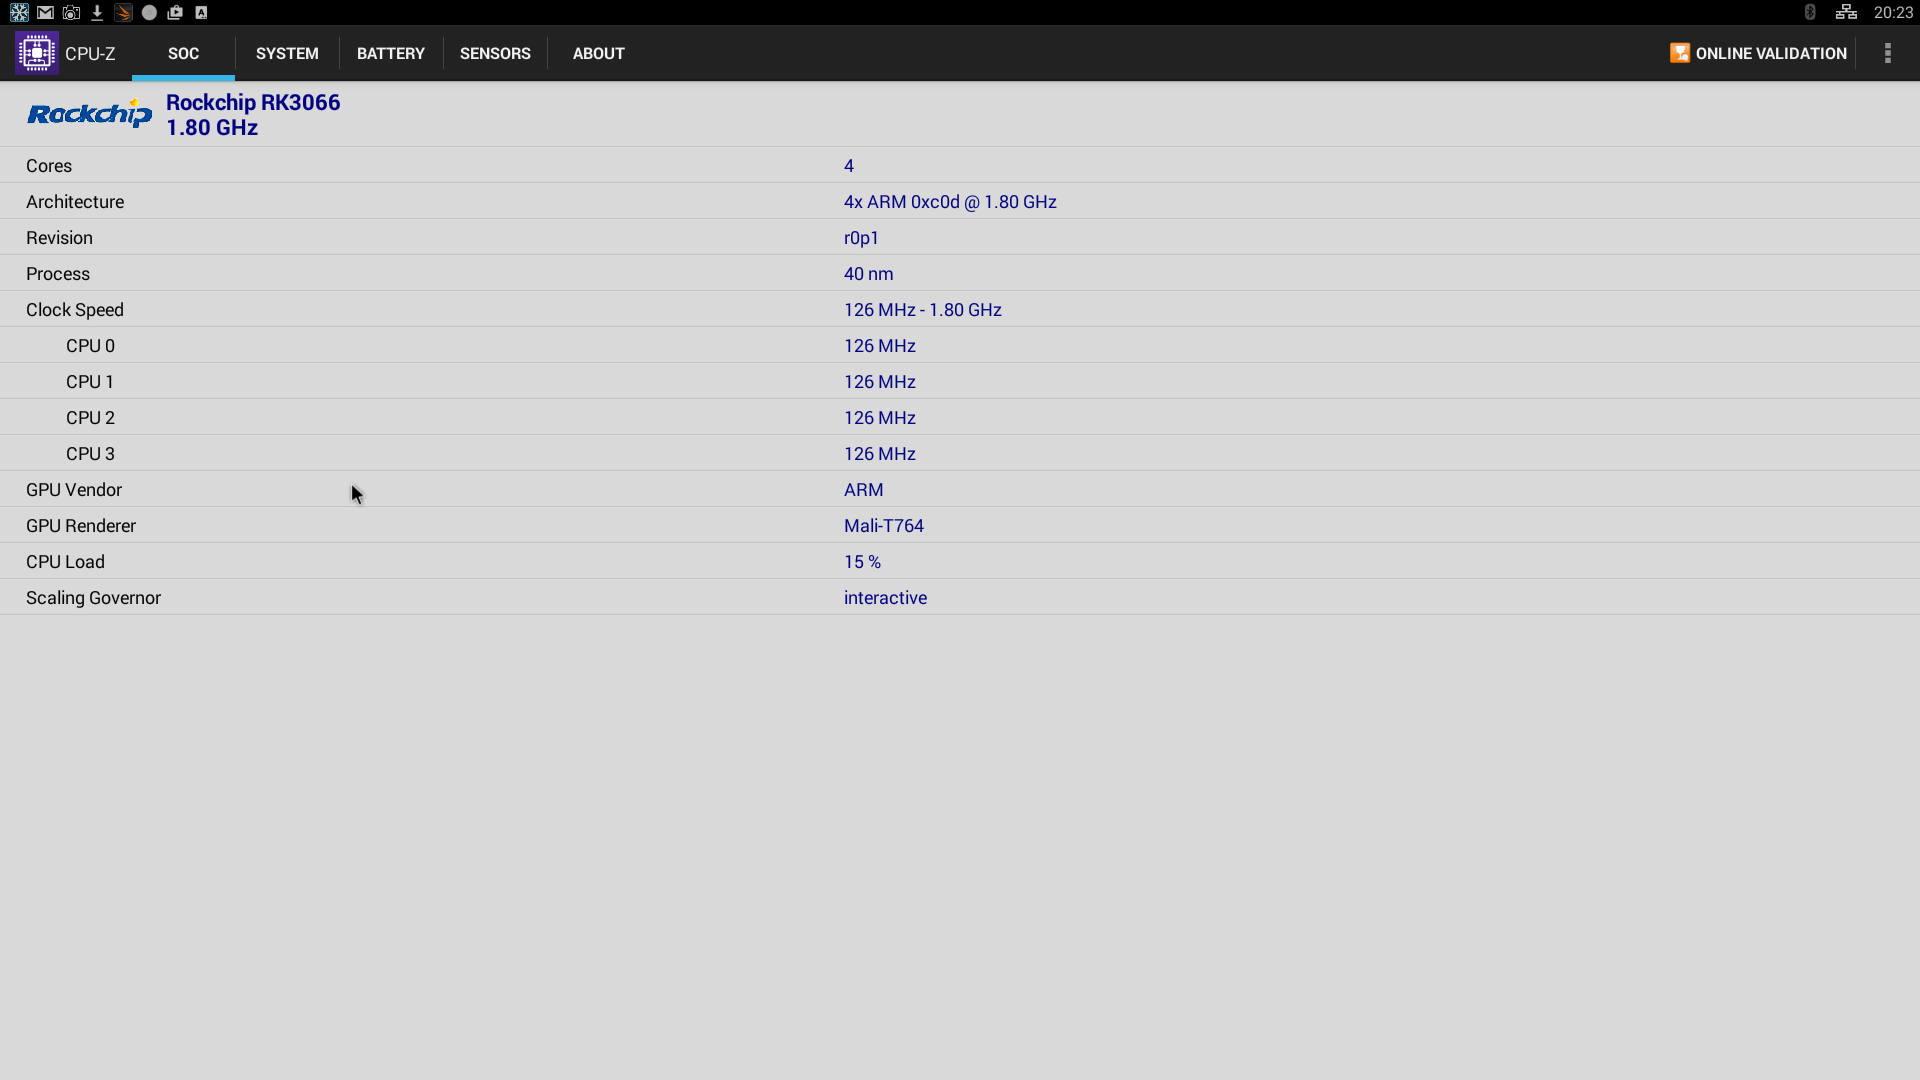Switch to the SOC tab

point(183,53)
